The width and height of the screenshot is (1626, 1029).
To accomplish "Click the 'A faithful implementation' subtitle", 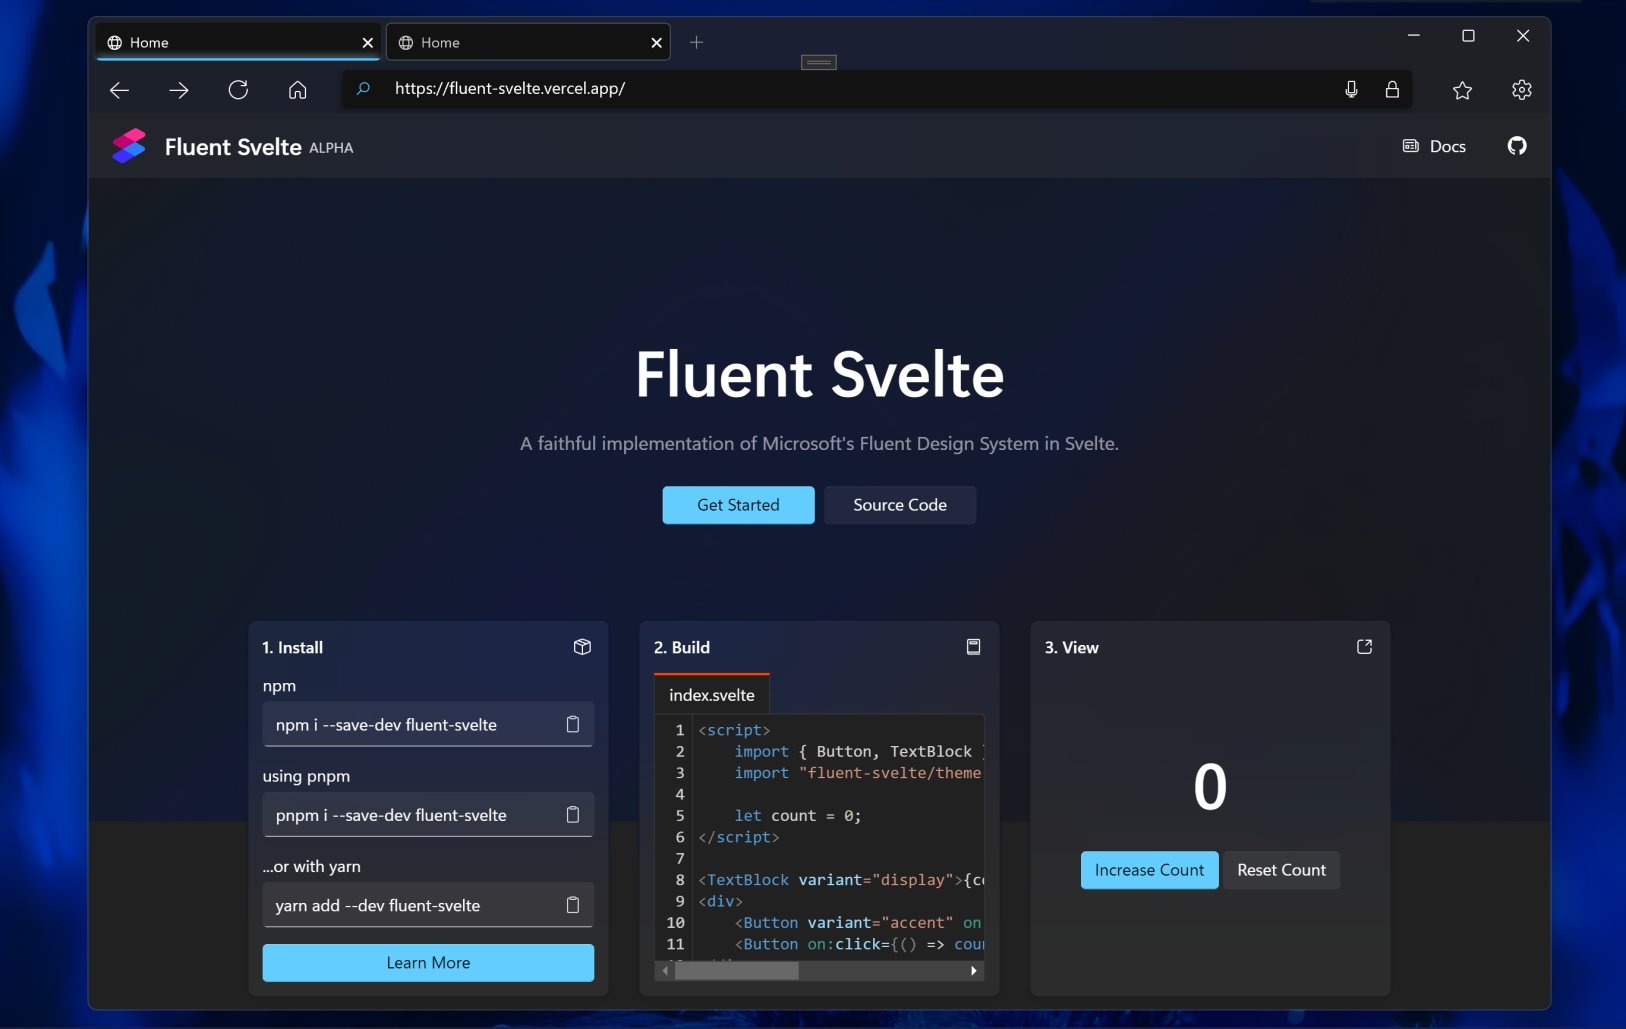I will [819, 443].
